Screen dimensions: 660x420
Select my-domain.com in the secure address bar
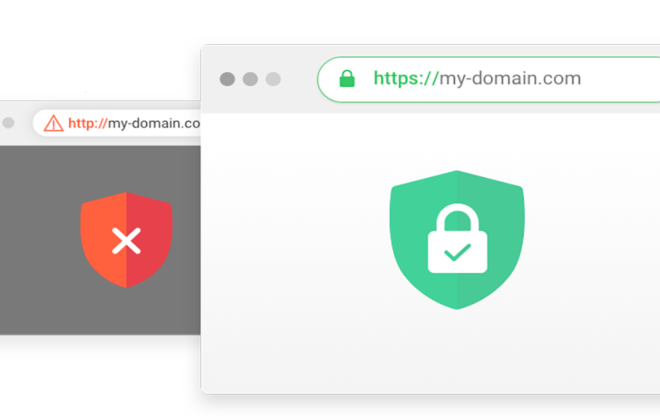click(510, 79)
